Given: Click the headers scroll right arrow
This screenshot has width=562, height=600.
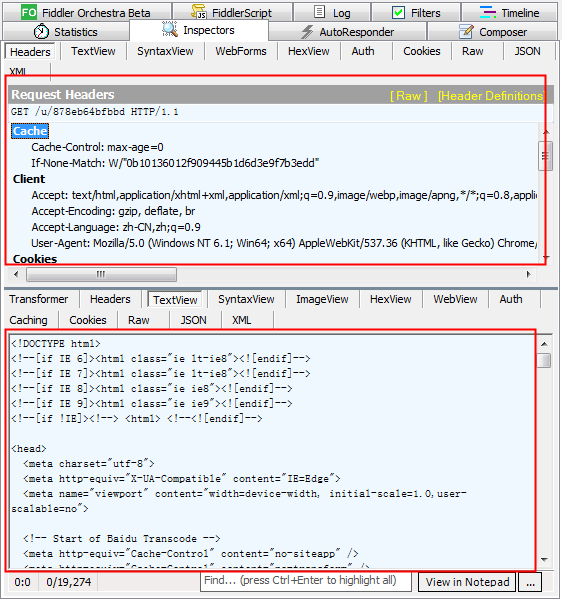Looking at the screenshot, I should [x=529, y=274].
